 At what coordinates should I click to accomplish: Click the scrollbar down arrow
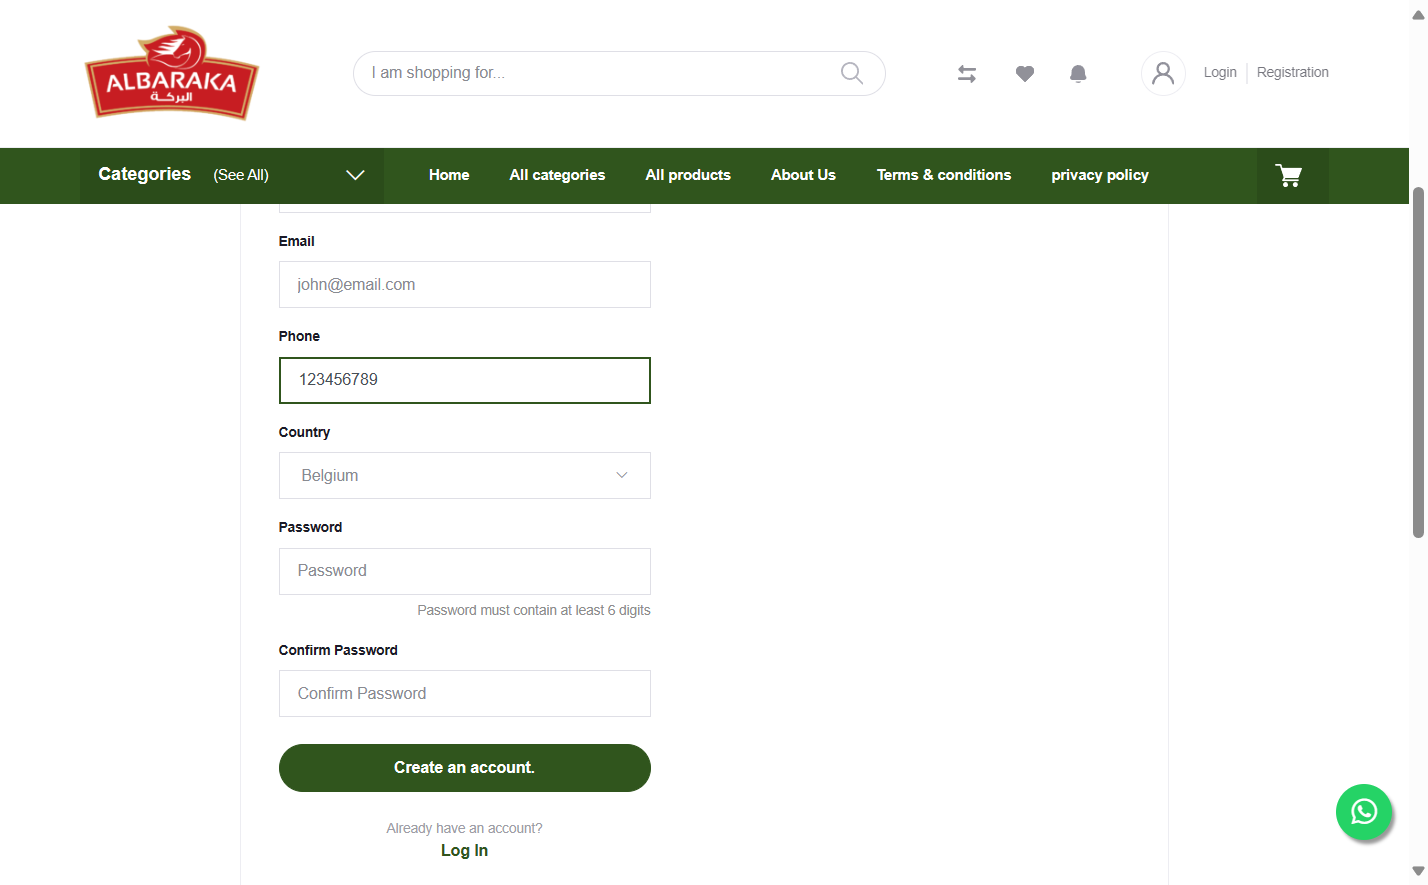point(1418,872)
